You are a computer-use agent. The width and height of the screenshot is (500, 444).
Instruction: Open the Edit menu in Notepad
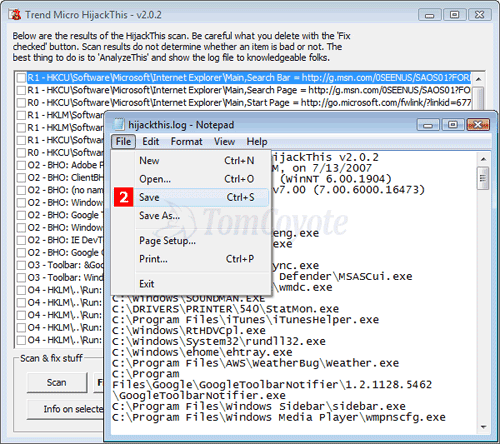point(151,141)
